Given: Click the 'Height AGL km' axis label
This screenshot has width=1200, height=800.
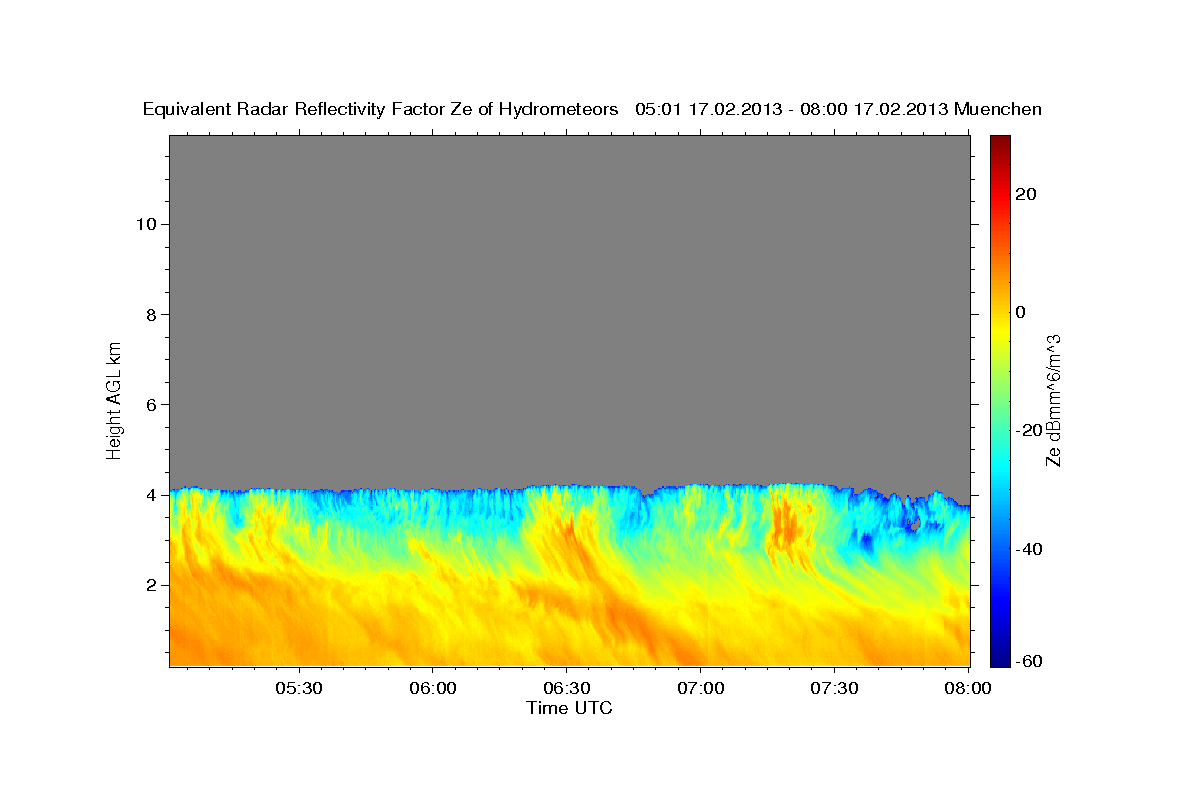Looking at the screenshot, I should click(114, 399).
